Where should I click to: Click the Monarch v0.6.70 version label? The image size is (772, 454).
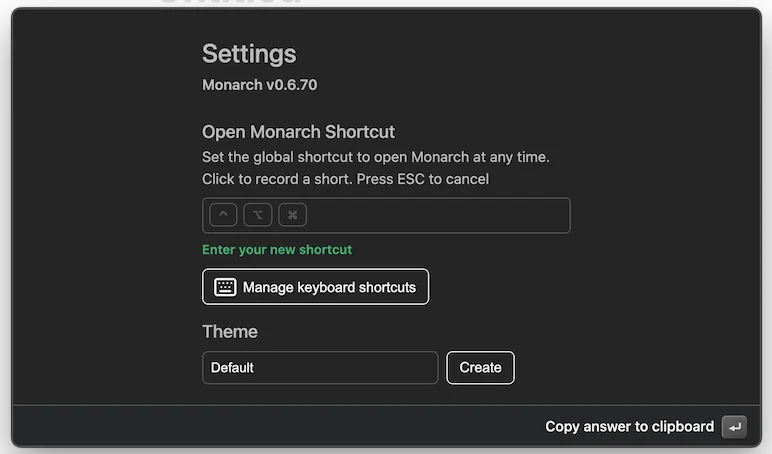[259, 85]
